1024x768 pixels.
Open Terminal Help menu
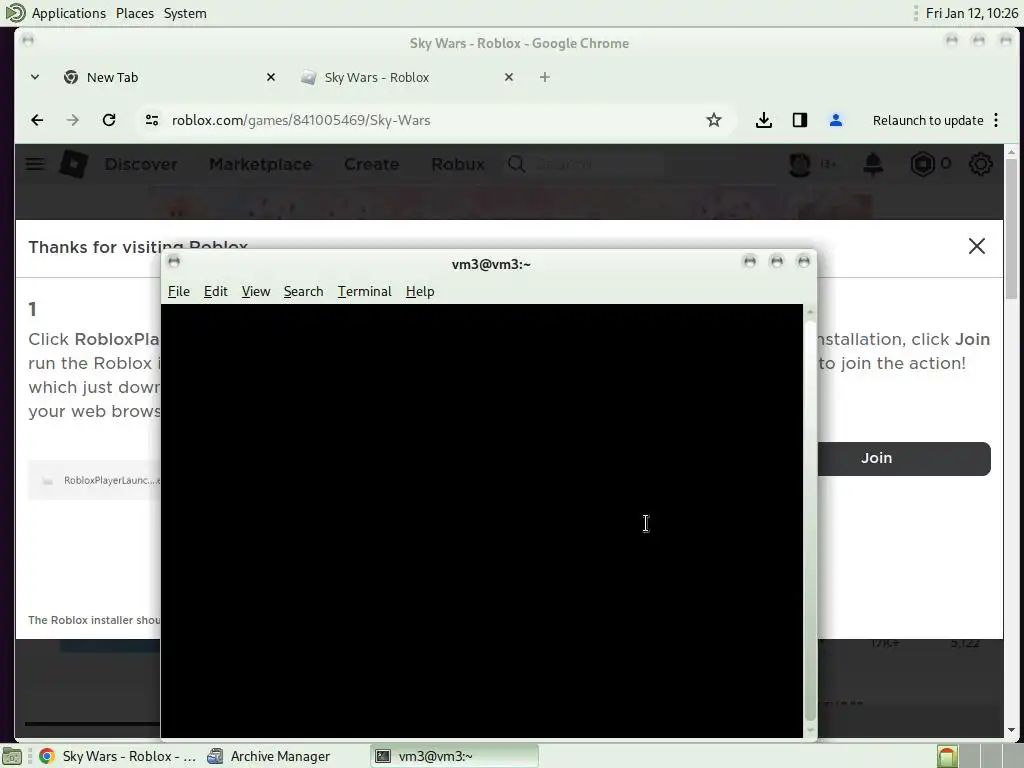click(x=420, y=291)
